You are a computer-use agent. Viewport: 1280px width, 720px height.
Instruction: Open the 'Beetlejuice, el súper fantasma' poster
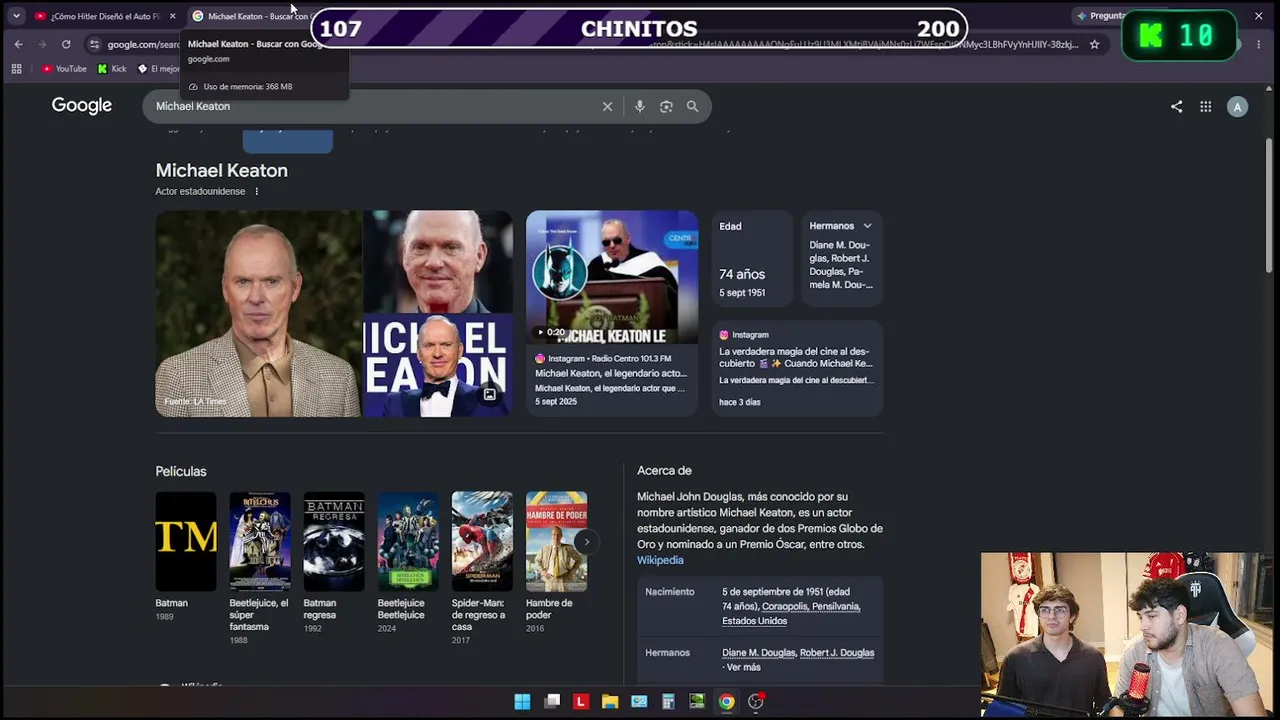point(260,541)
